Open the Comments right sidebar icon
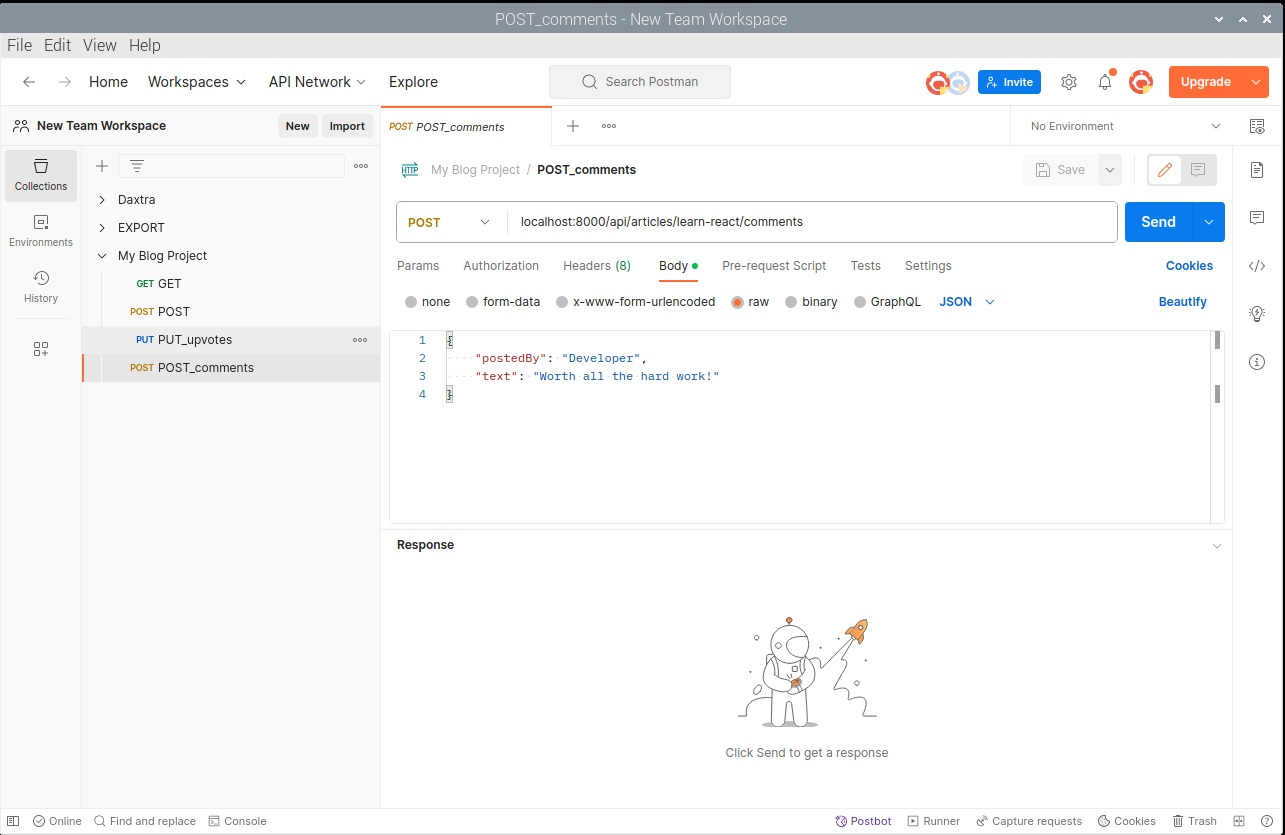Viewport: 1285px width, 835px height. point(1257,218)
